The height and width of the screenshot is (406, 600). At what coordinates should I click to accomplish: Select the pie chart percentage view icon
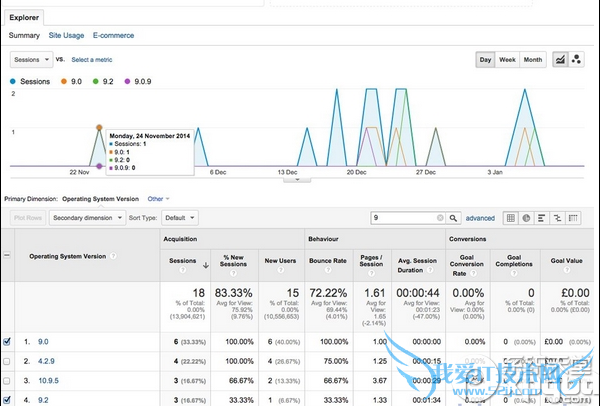coord(526,217)
